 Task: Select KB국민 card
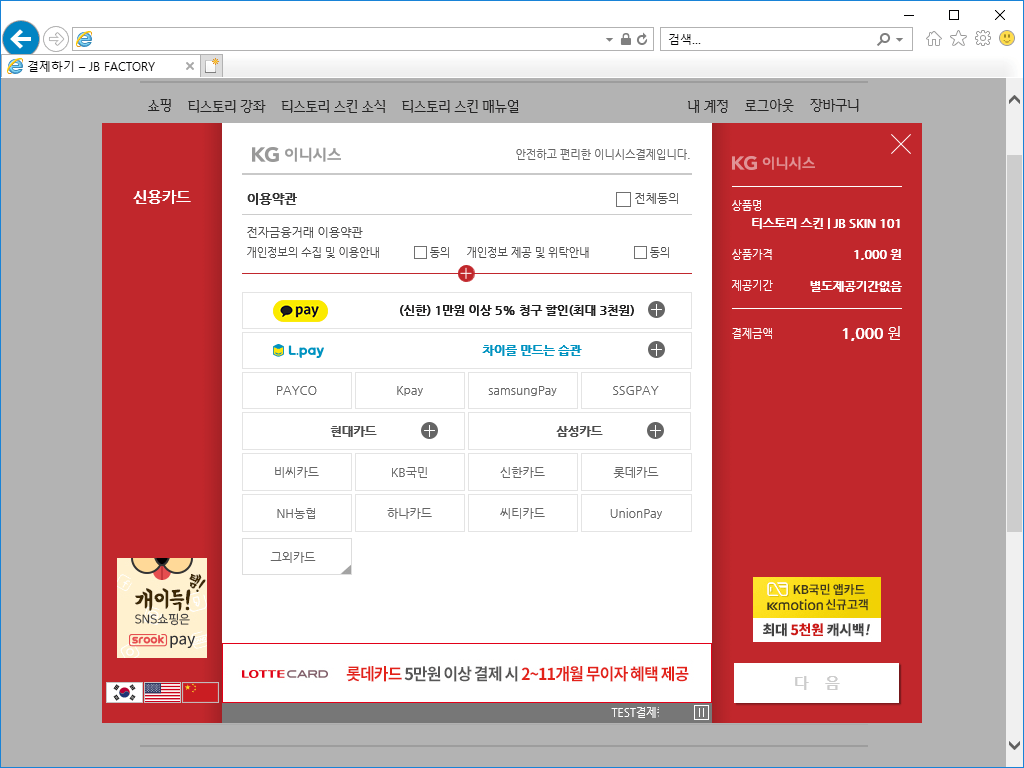coord(409,472)
